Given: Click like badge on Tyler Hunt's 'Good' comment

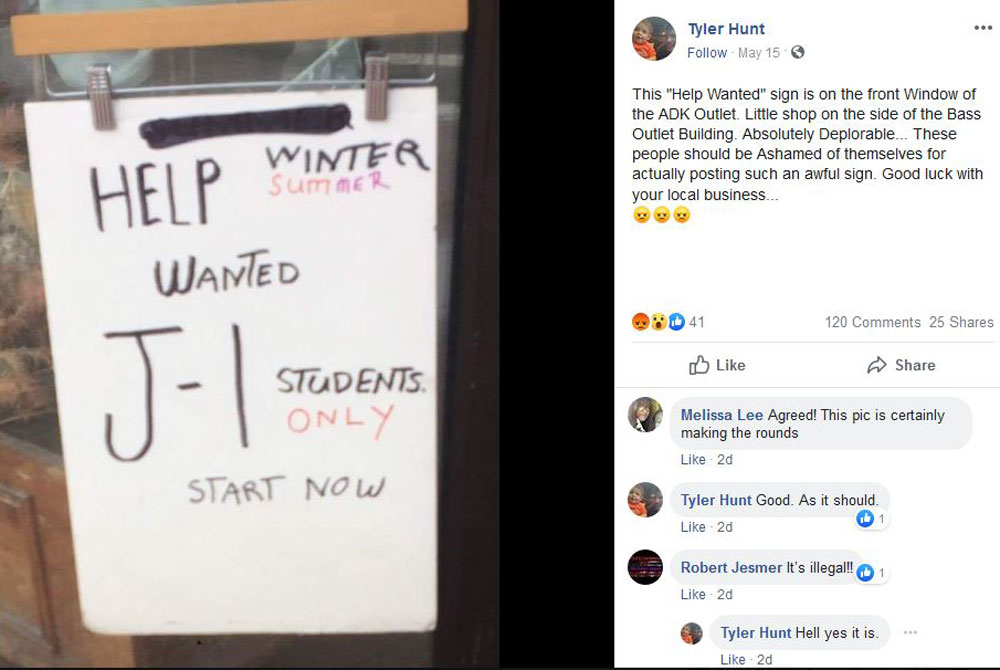Looking at the screenshot, I should (865, 518).
